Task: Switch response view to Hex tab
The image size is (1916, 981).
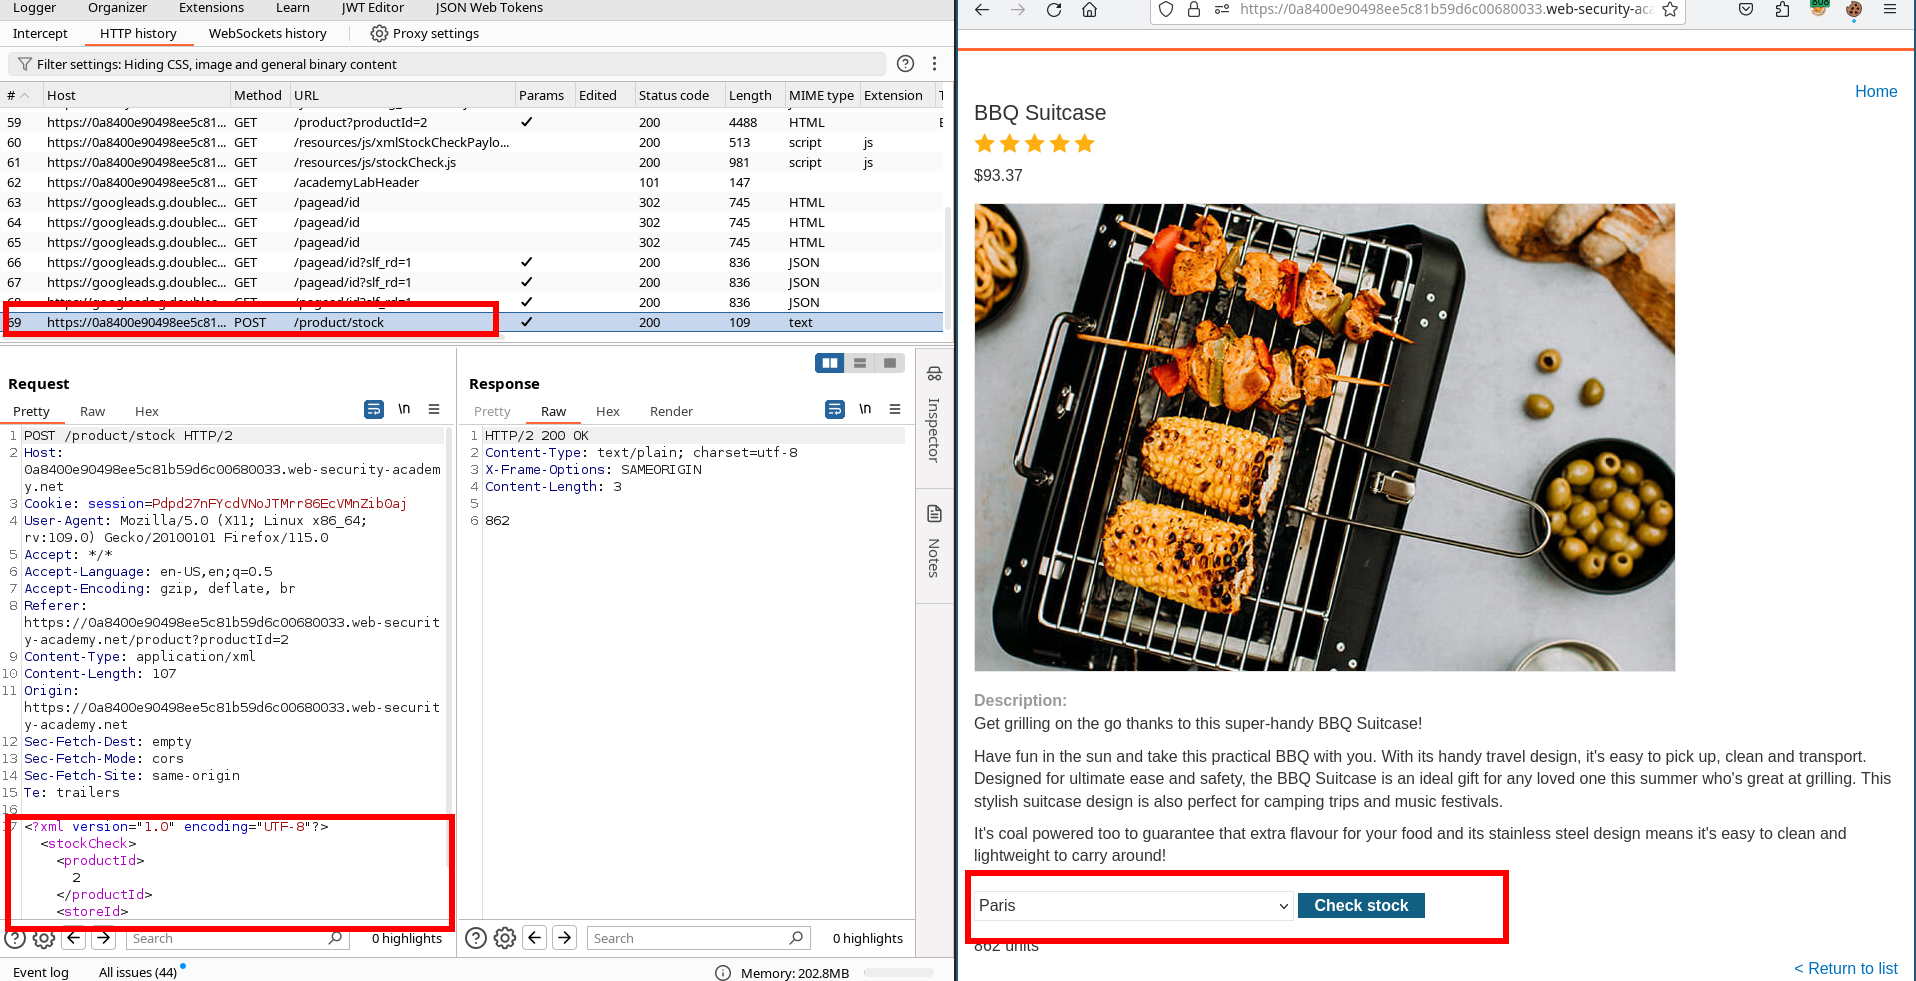Action: coord(608,411)
